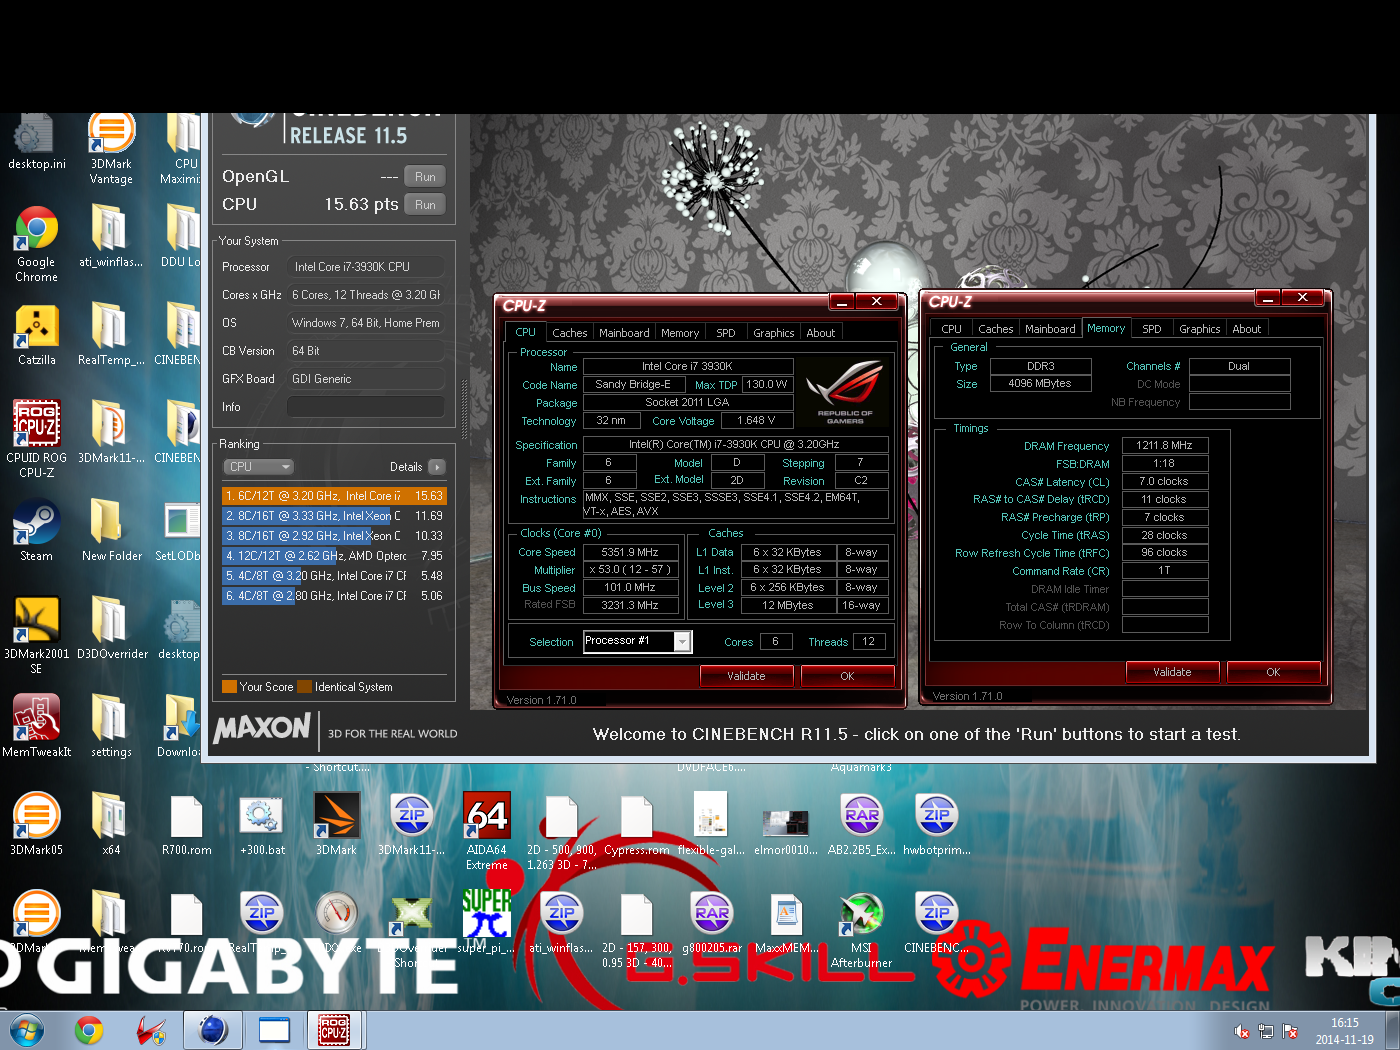Viewport: 1400px width, 1050px height.
Task: Open the Steam desktop shortcut
Action: (36, 530)
